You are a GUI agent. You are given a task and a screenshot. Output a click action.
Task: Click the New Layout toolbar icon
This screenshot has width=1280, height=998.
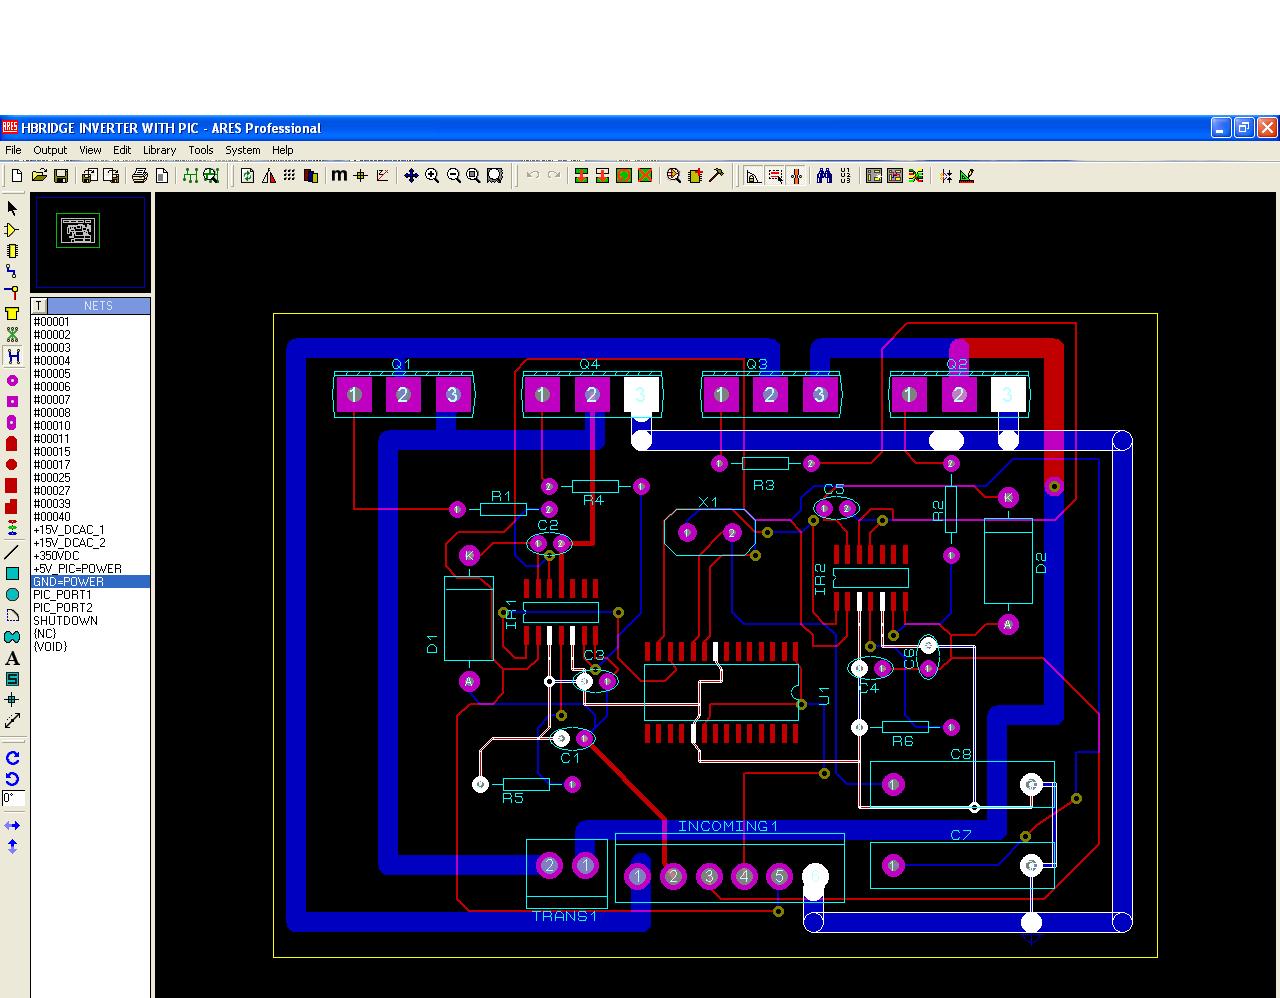point(17,176)
